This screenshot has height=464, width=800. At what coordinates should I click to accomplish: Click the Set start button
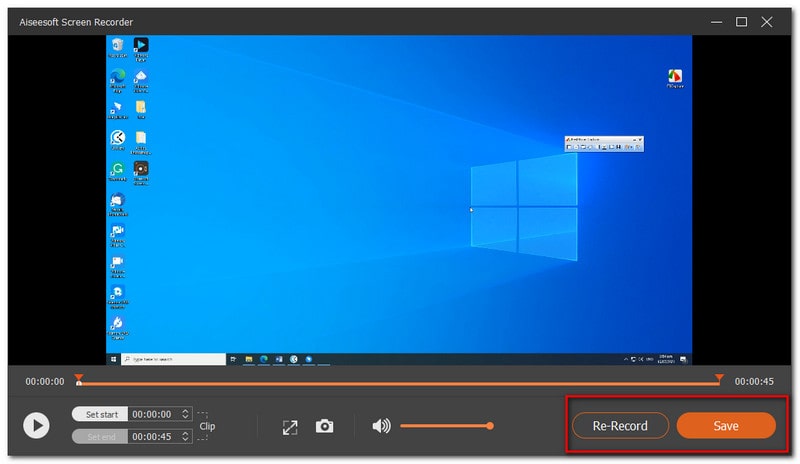pos(100,414)
